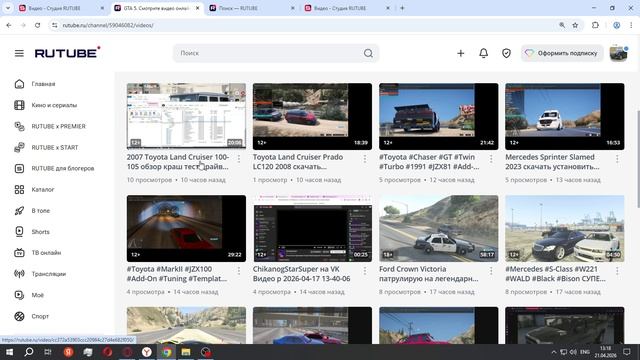Click the Каталог grid icon
This screenshot has width=640, height=360.
point(19,189)
